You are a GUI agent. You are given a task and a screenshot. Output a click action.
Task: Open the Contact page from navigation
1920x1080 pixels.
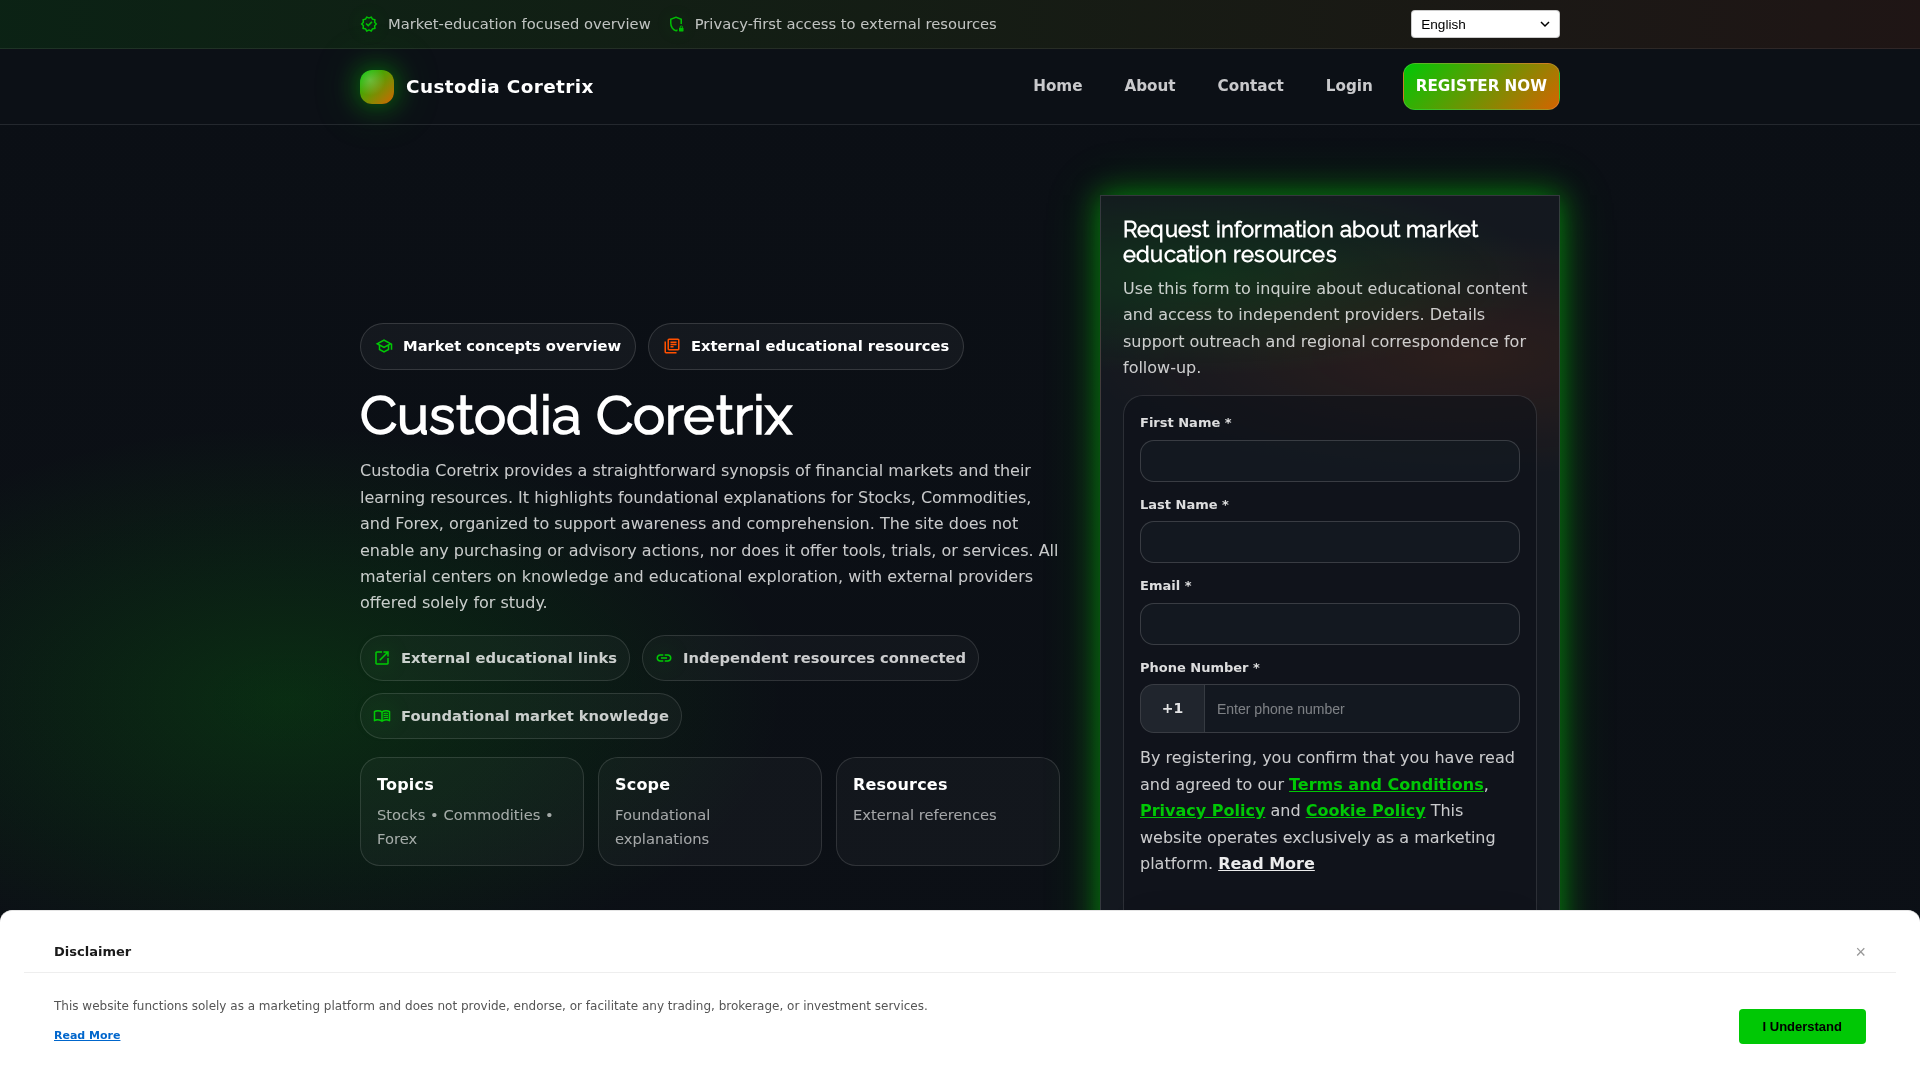(1250, 86)
